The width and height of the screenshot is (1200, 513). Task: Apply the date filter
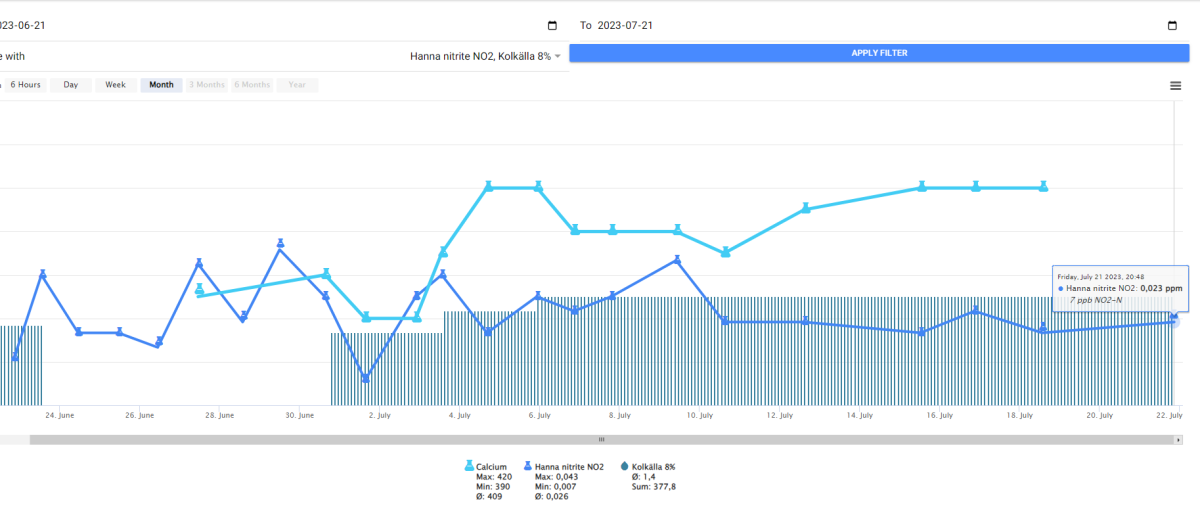pyautogui.click(x=879, y=53)
